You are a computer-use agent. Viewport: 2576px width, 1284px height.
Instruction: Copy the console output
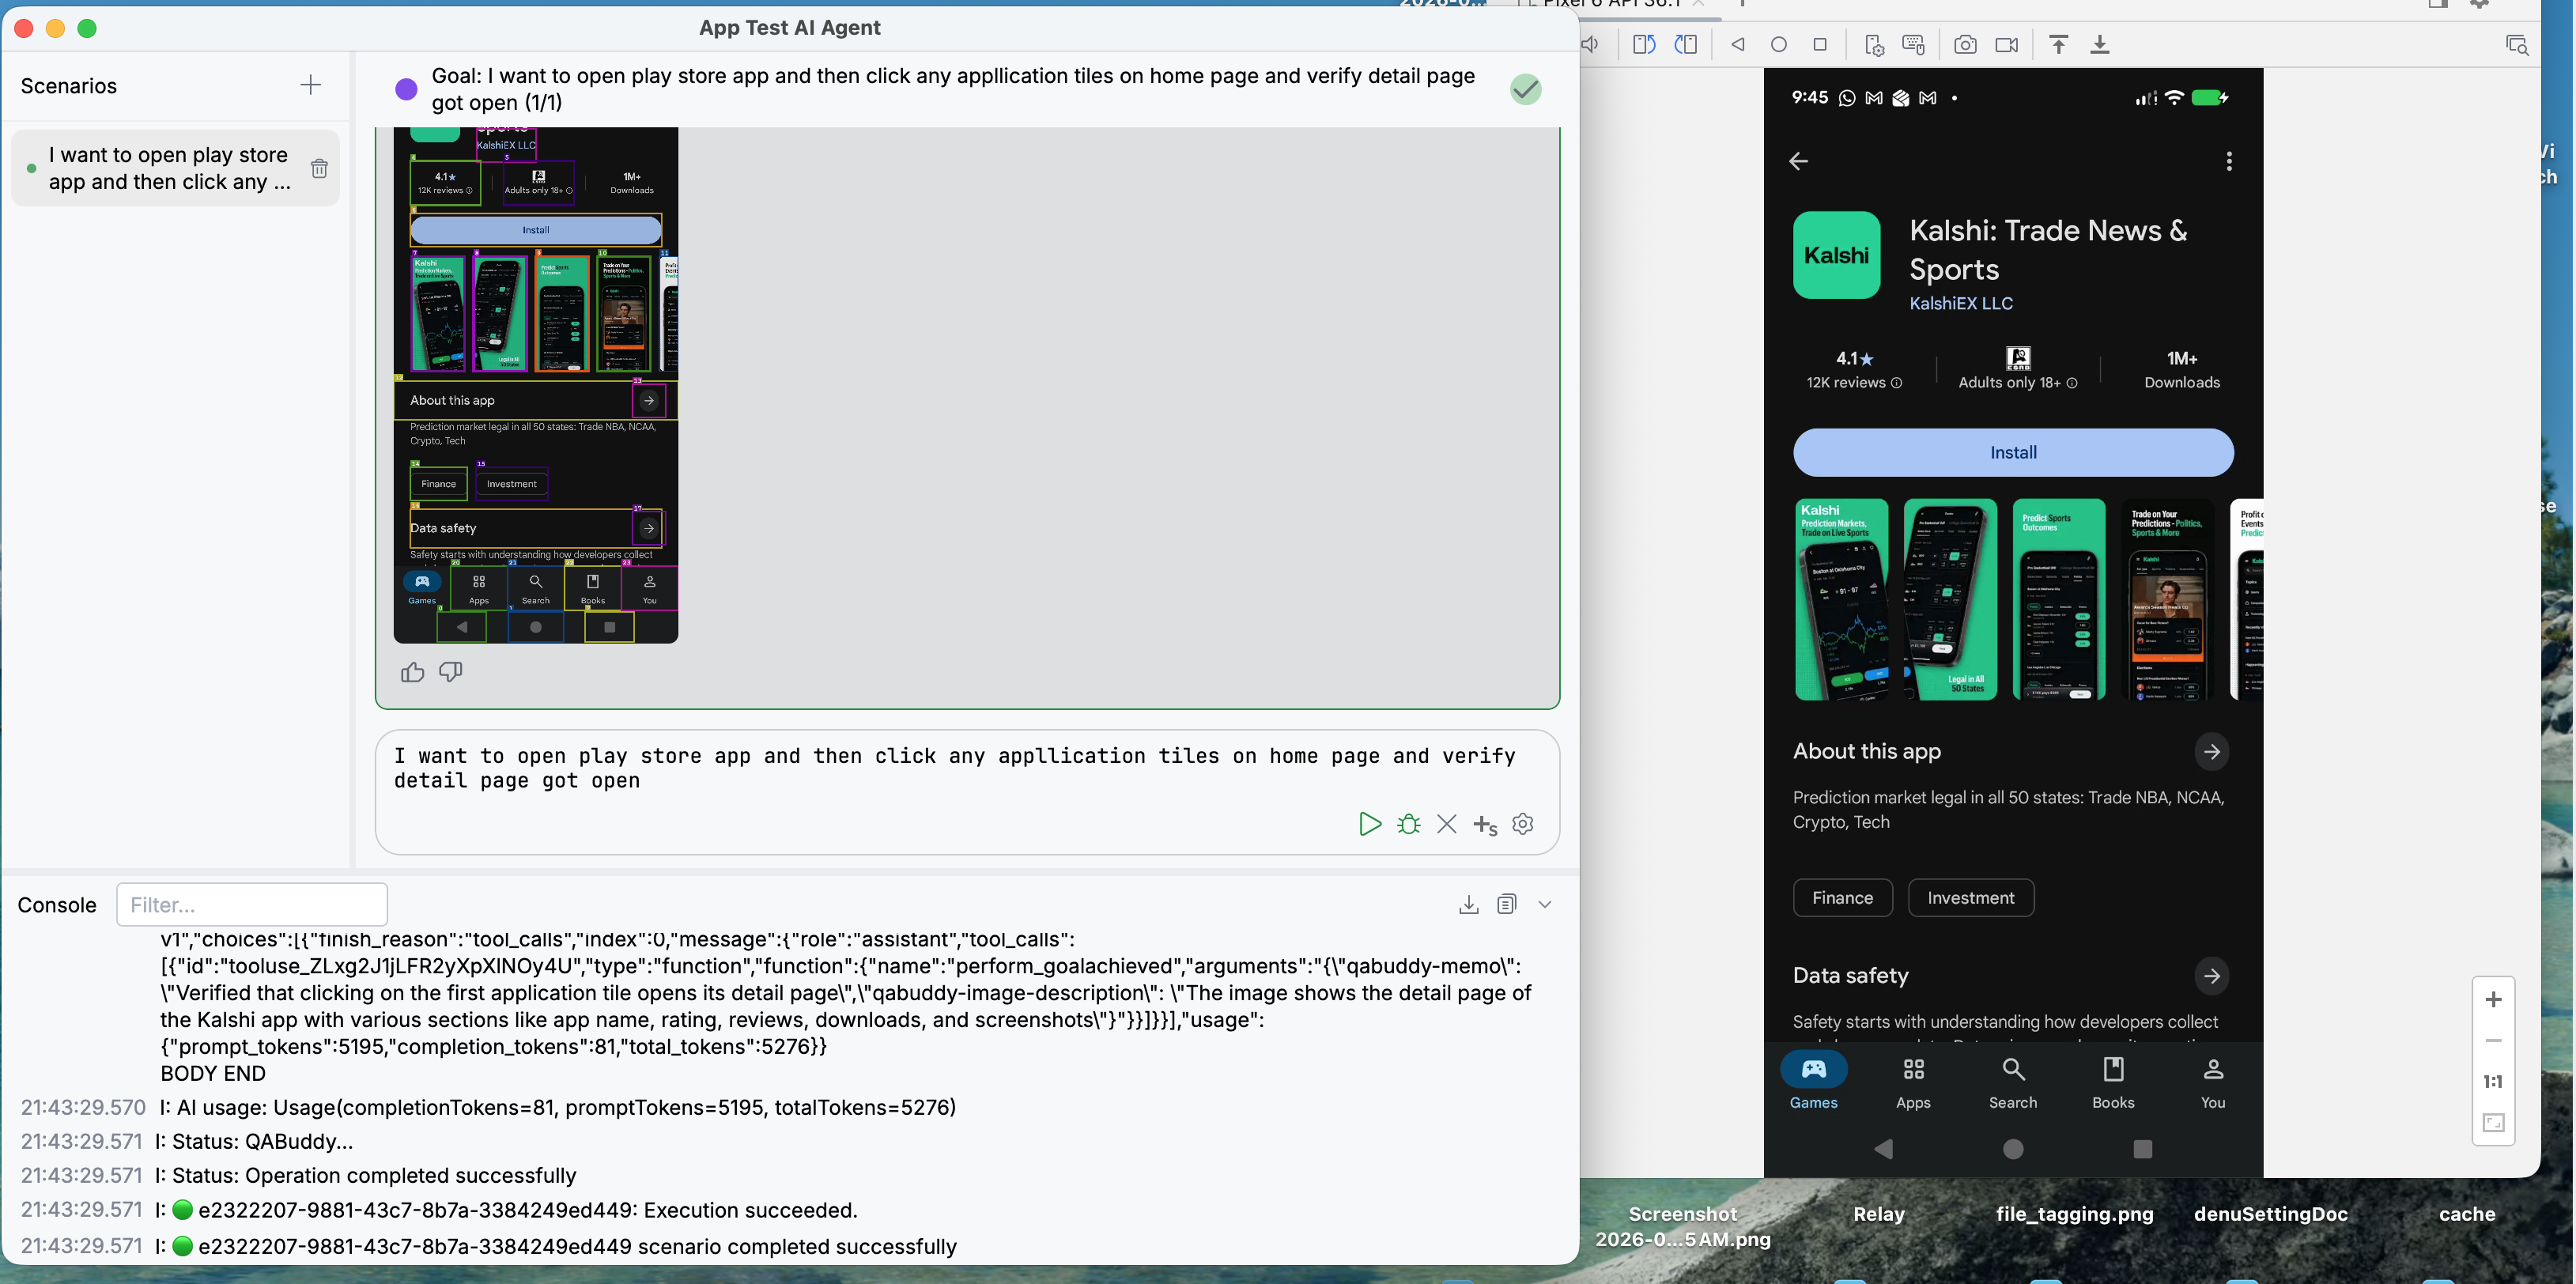coord(1506,905)
